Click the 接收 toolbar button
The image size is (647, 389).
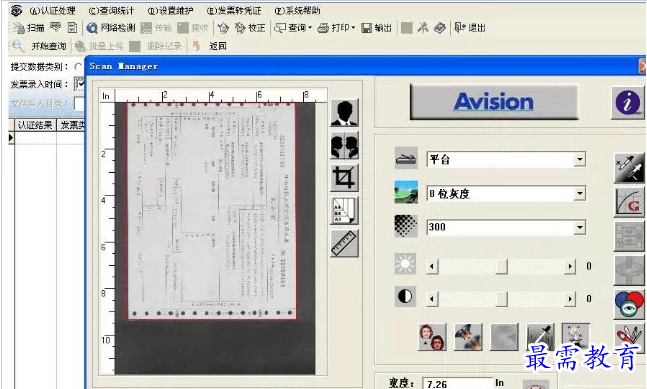193,28
